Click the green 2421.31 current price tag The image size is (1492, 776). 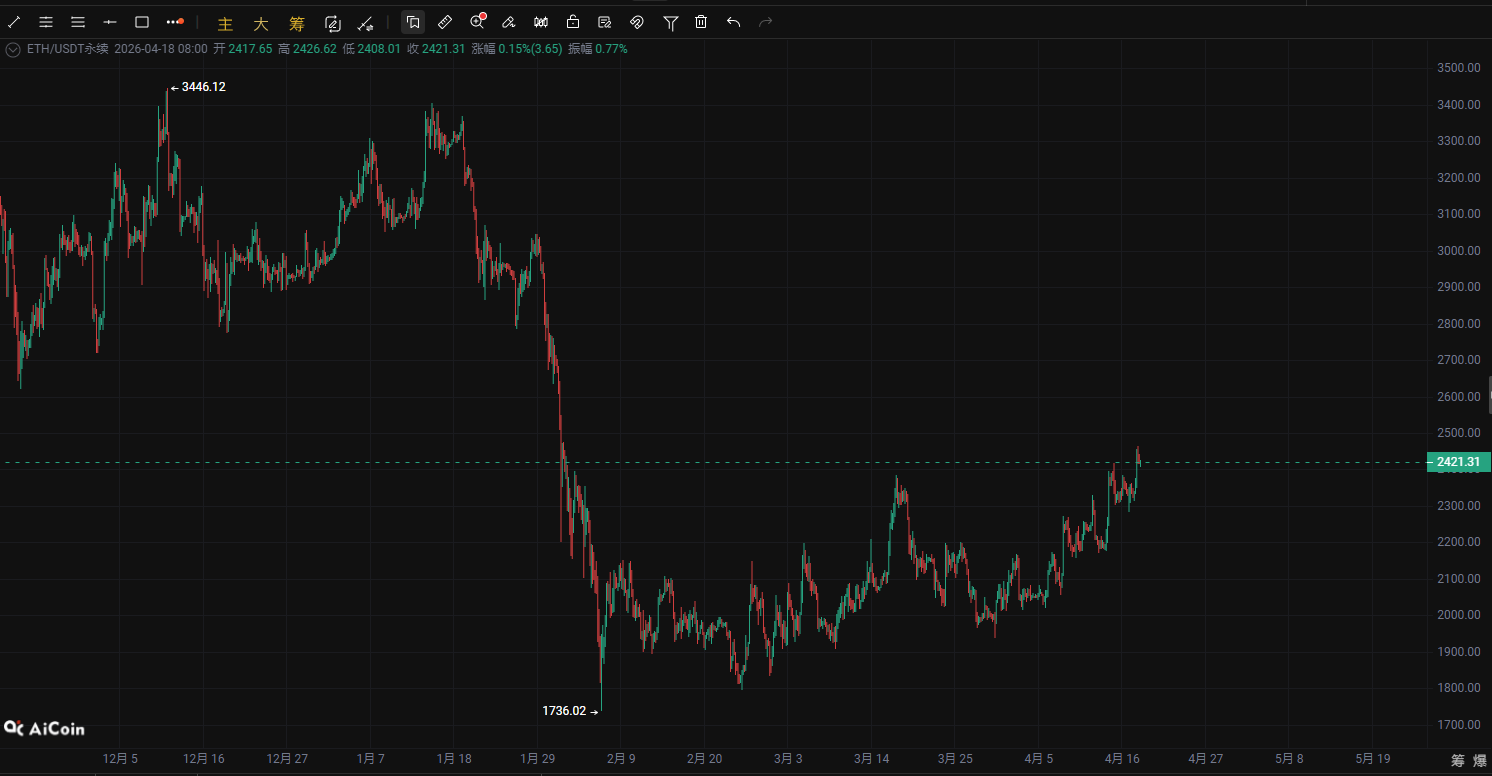tap(1457, 462)
